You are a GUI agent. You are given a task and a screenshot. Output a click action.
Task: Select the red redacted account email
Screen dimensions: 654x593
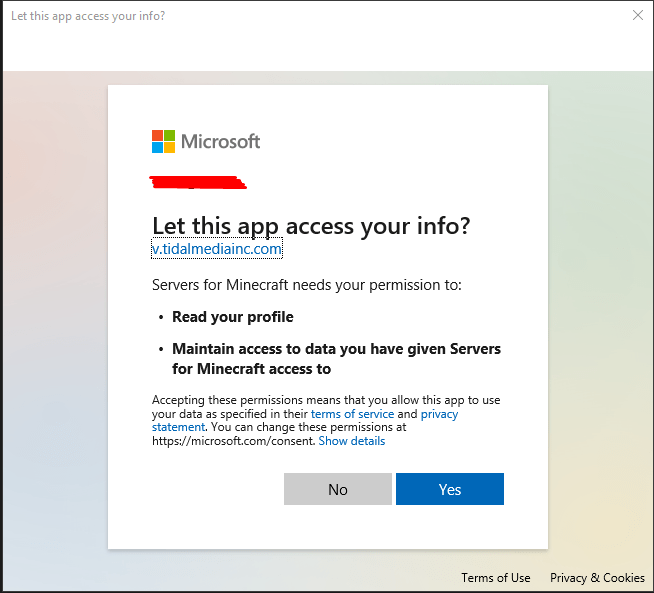[198, 182]
